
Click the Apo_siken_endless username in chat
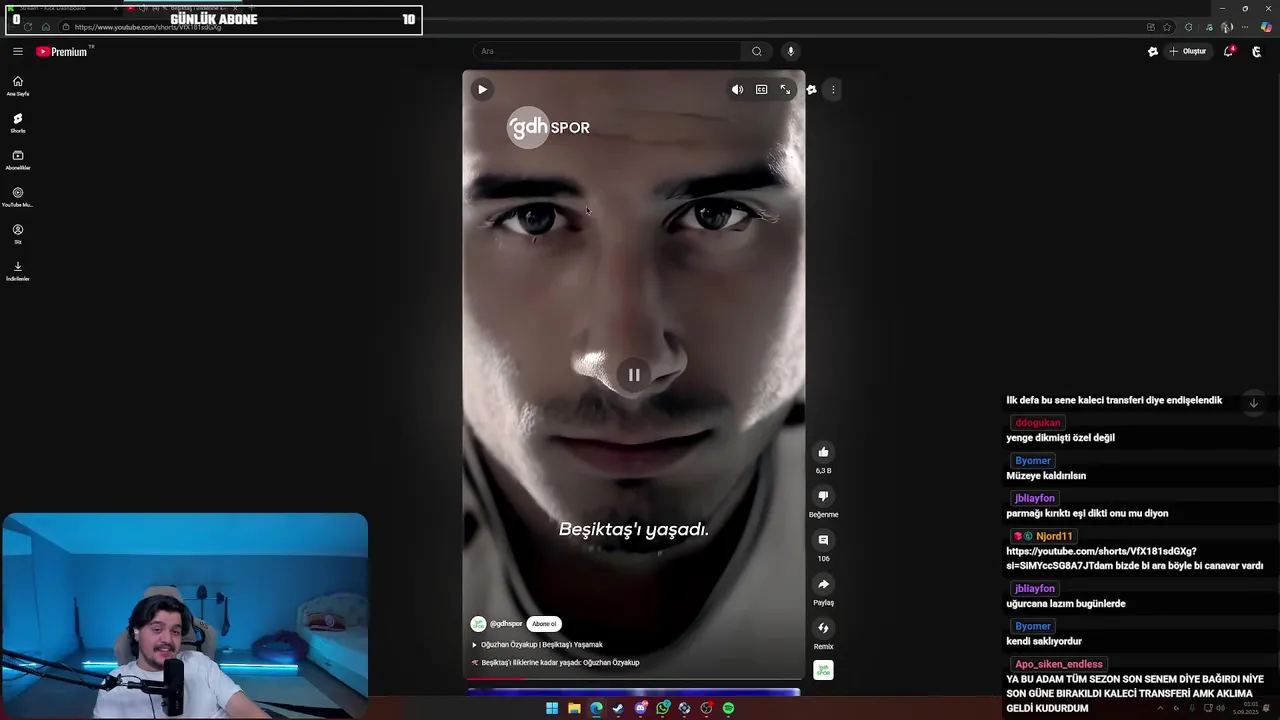[1058, 664]
